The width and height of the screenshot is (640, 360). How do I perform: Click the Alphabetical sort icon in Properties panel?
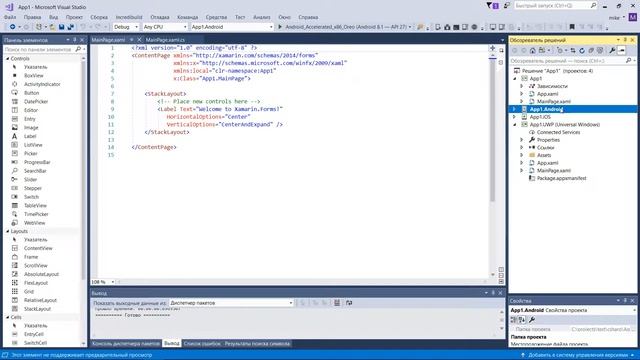click(522, 320)
